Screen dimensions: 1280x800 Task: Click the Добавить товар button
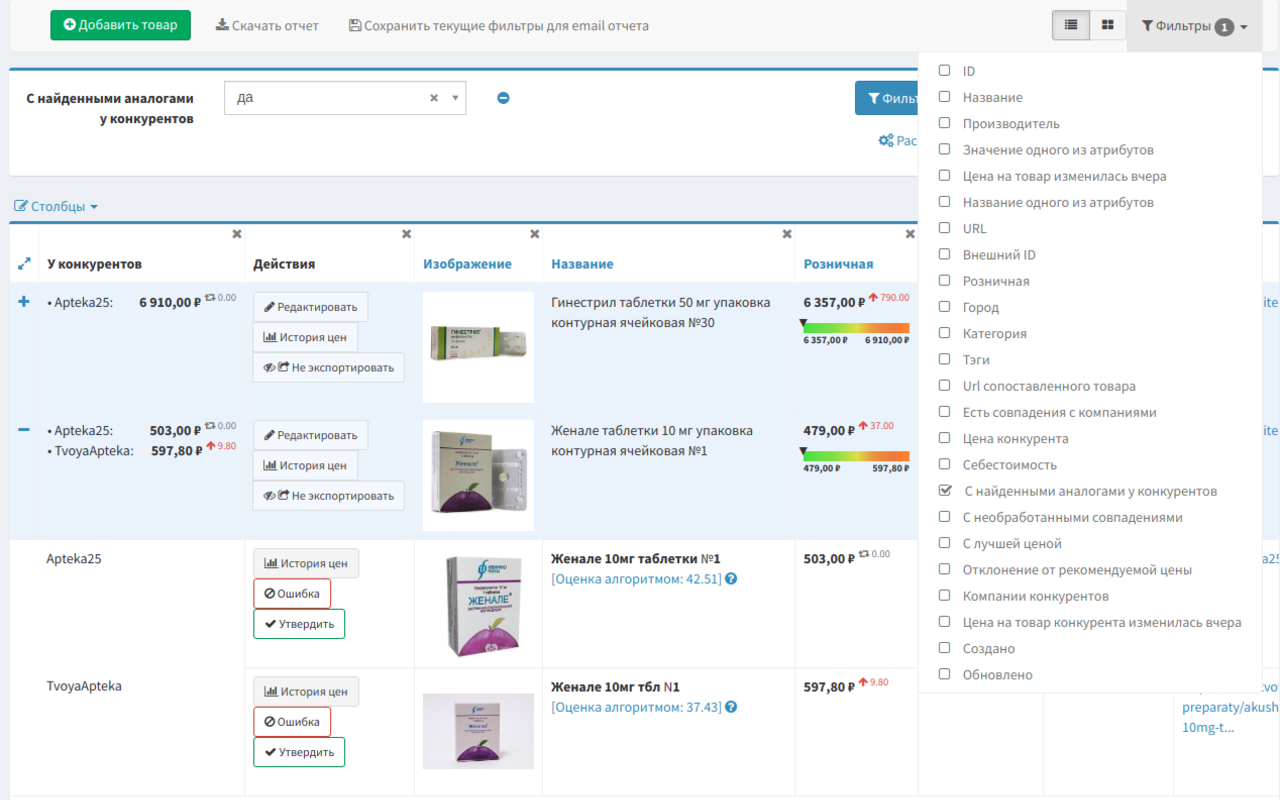(x=120, y=25)
